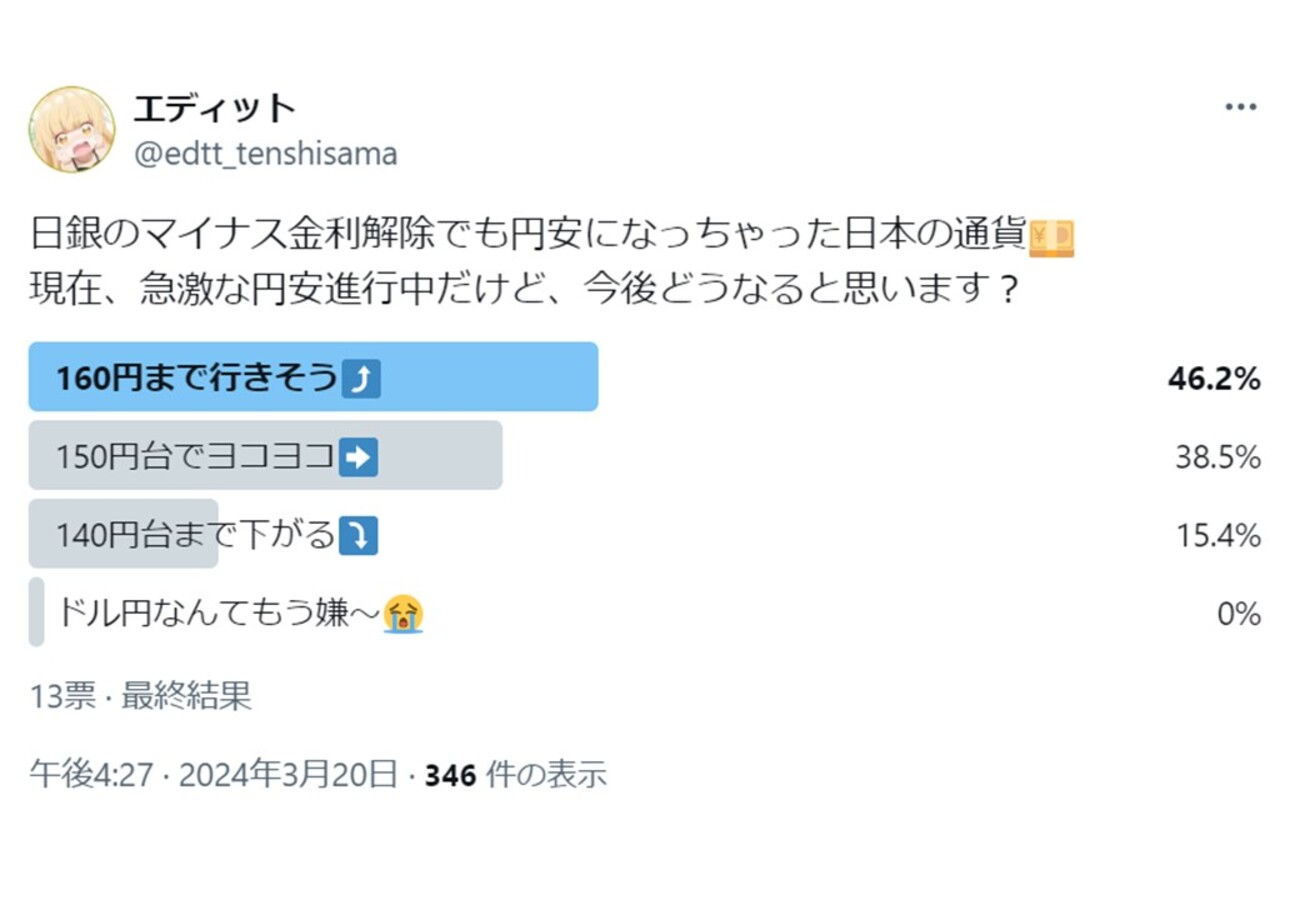The image size is (1300, 900).
Task: Open the 午後4:27 timestamp link
Action: click(90, 775)
